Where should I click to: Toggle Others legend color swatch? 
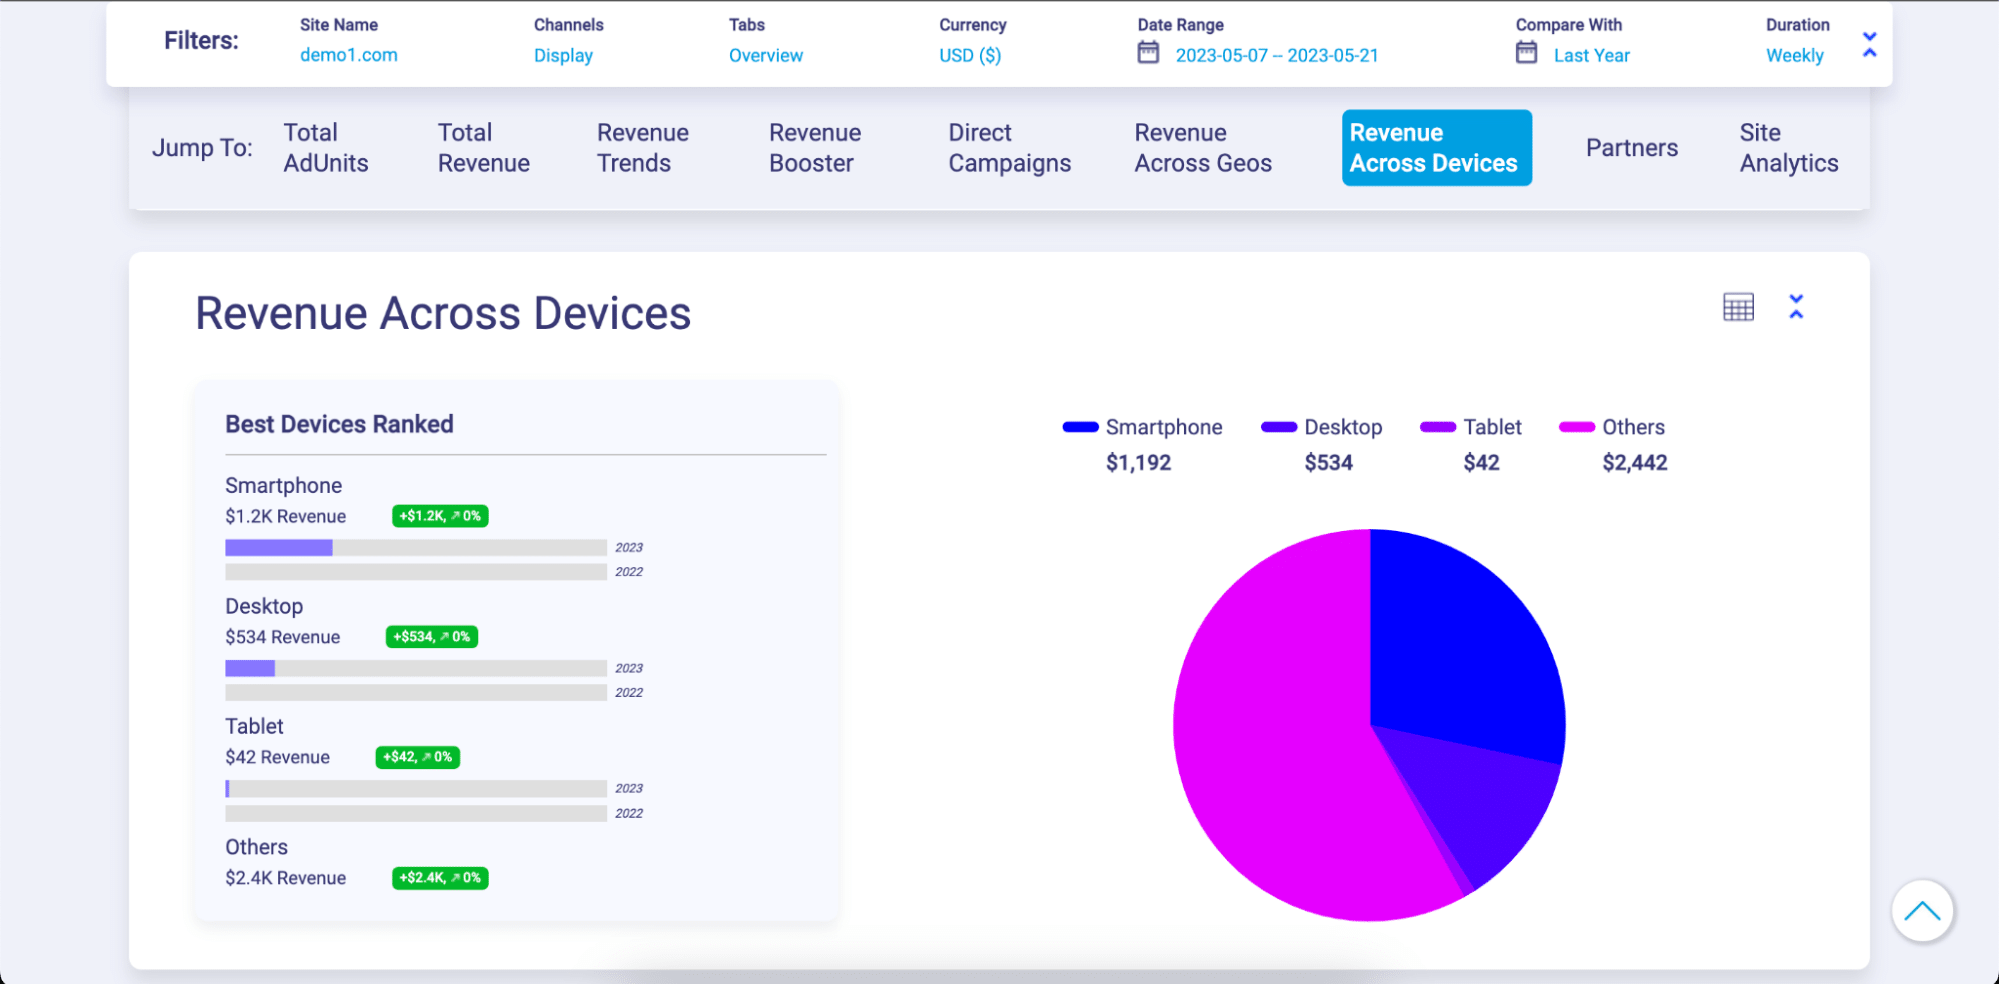point(1577,427)
